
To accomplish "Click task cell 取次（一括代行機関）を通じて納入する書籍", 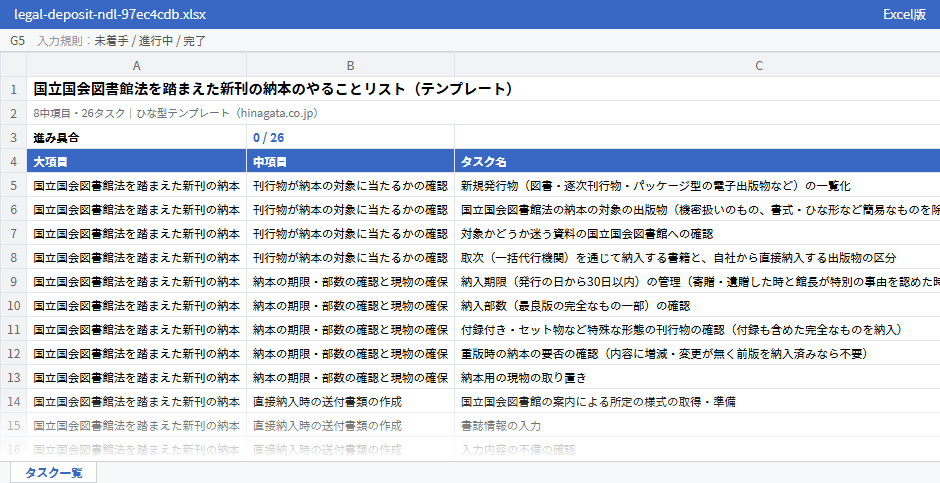I will pos(697,258).
